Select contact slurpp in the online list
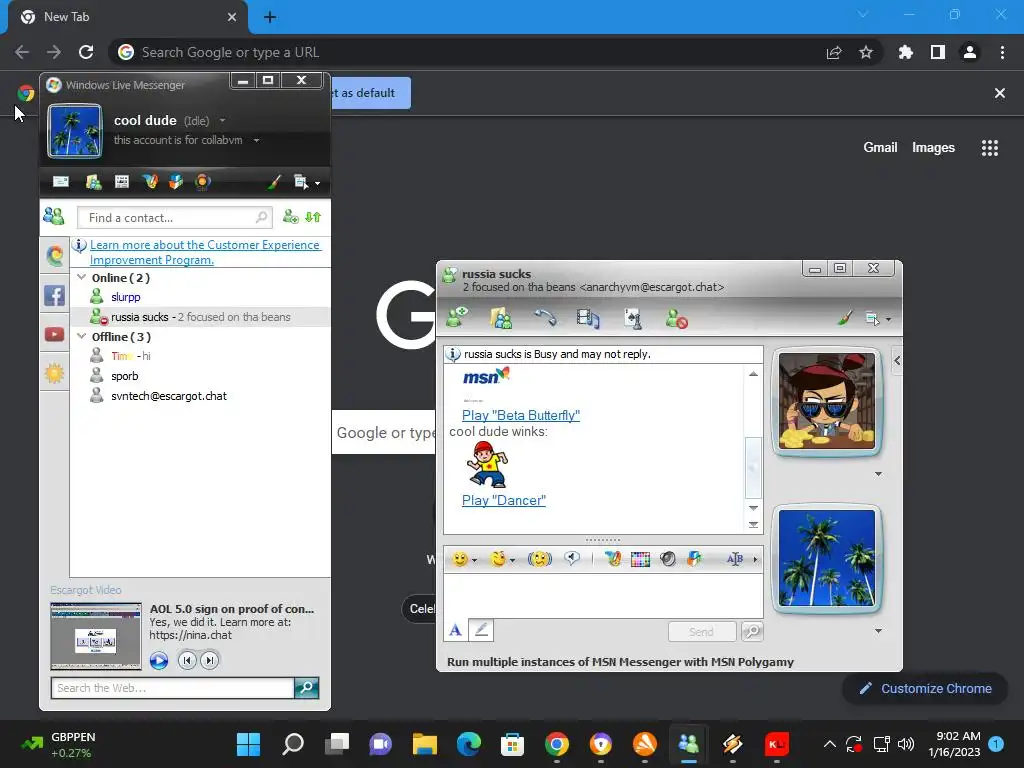This screenshot has height=768, width=1024. click(x=125, y=297)
